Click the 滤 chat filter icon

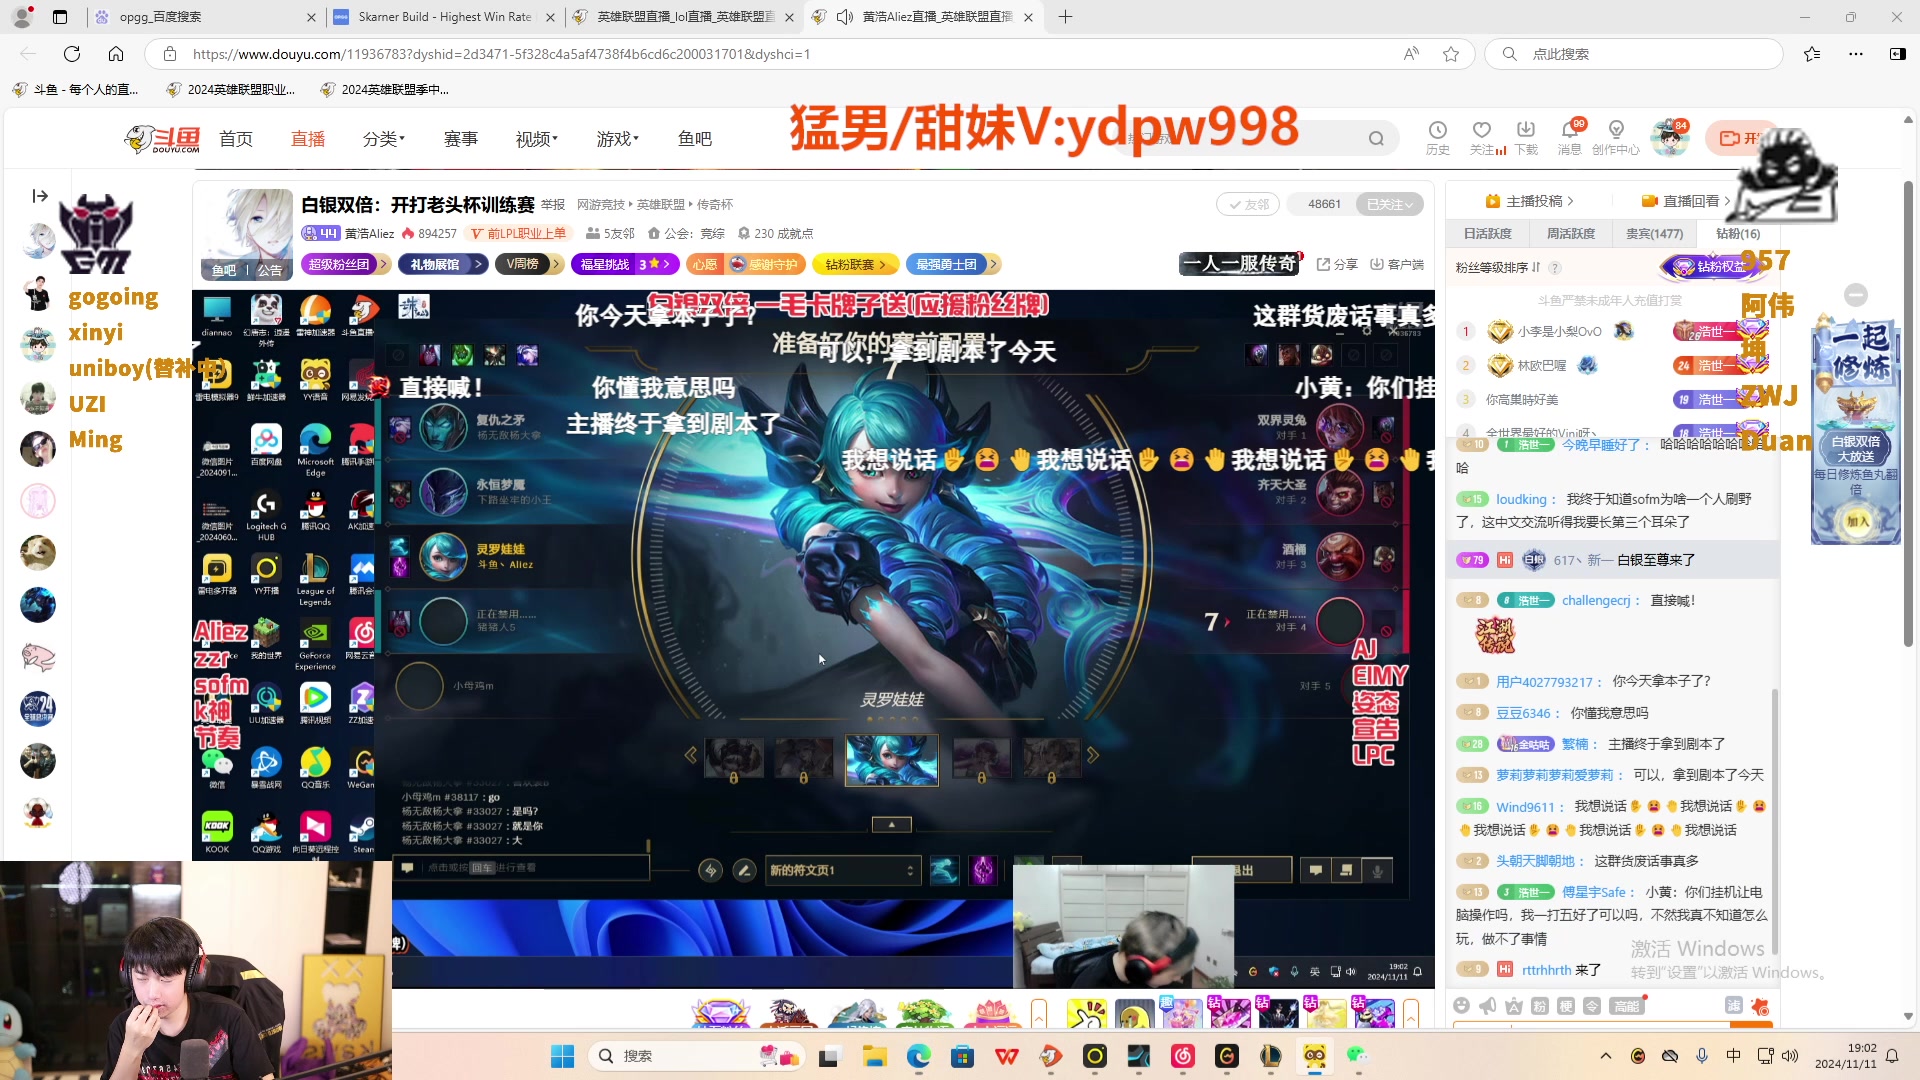(1734, 1005)
